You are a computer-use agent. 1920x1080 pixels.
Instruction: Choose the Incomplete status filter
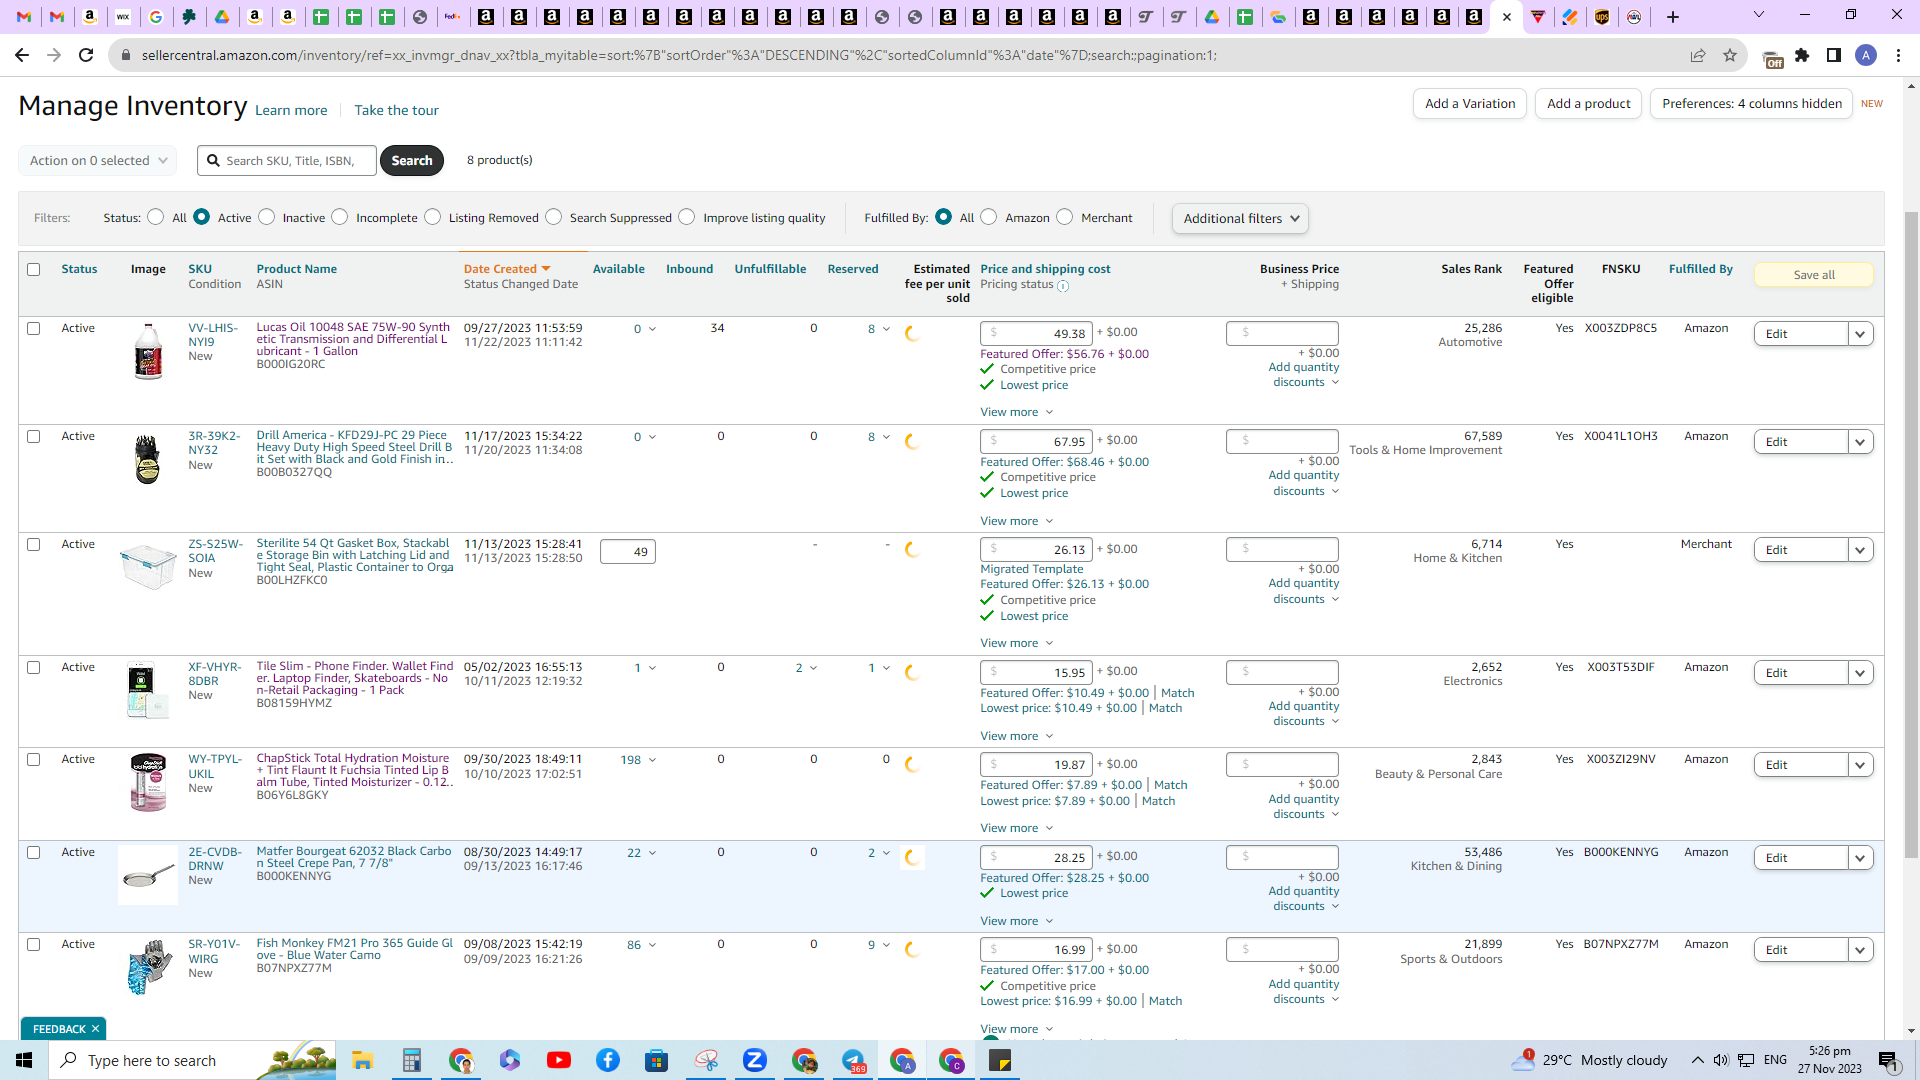point(340,217)
